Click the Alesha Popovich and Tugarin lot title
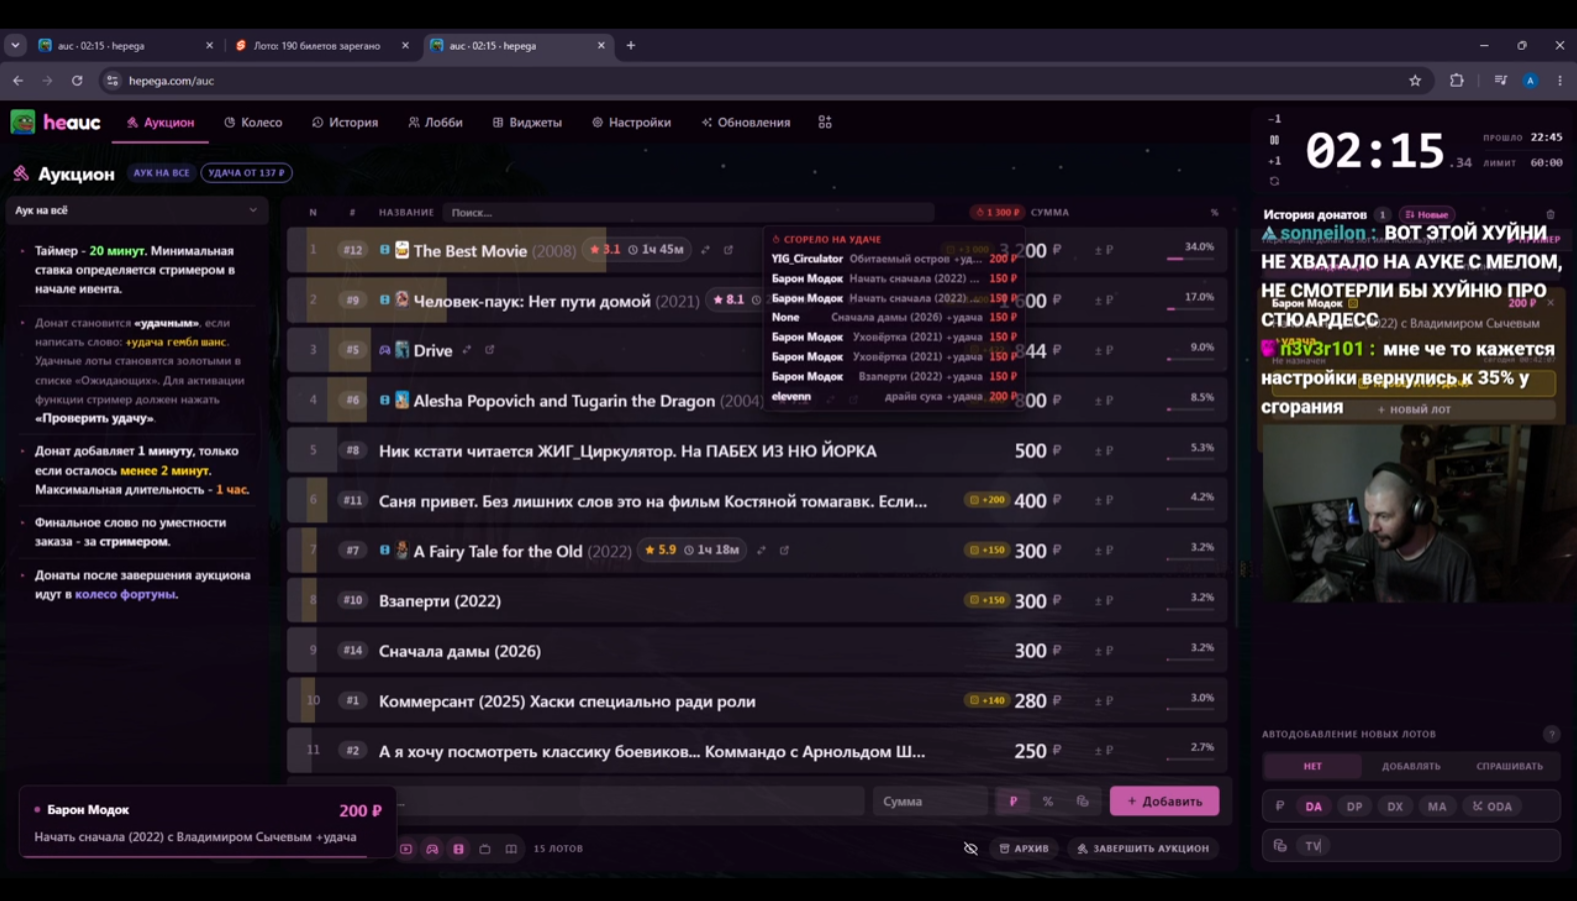 [564, 400]
